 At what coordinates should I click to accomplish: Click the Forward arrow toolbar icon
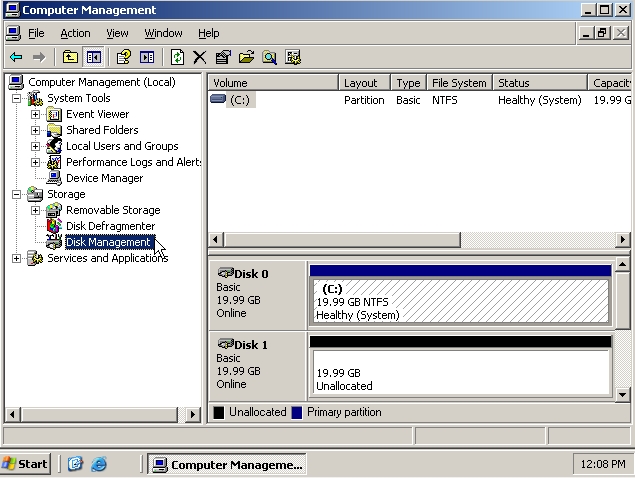point(39,57)
